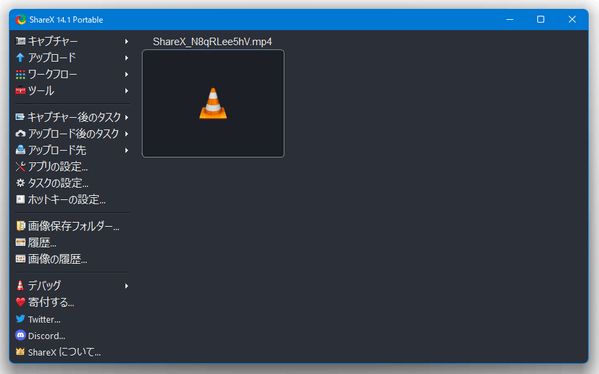Click the ShareX logo in title bar

click(x=21, y=19)
